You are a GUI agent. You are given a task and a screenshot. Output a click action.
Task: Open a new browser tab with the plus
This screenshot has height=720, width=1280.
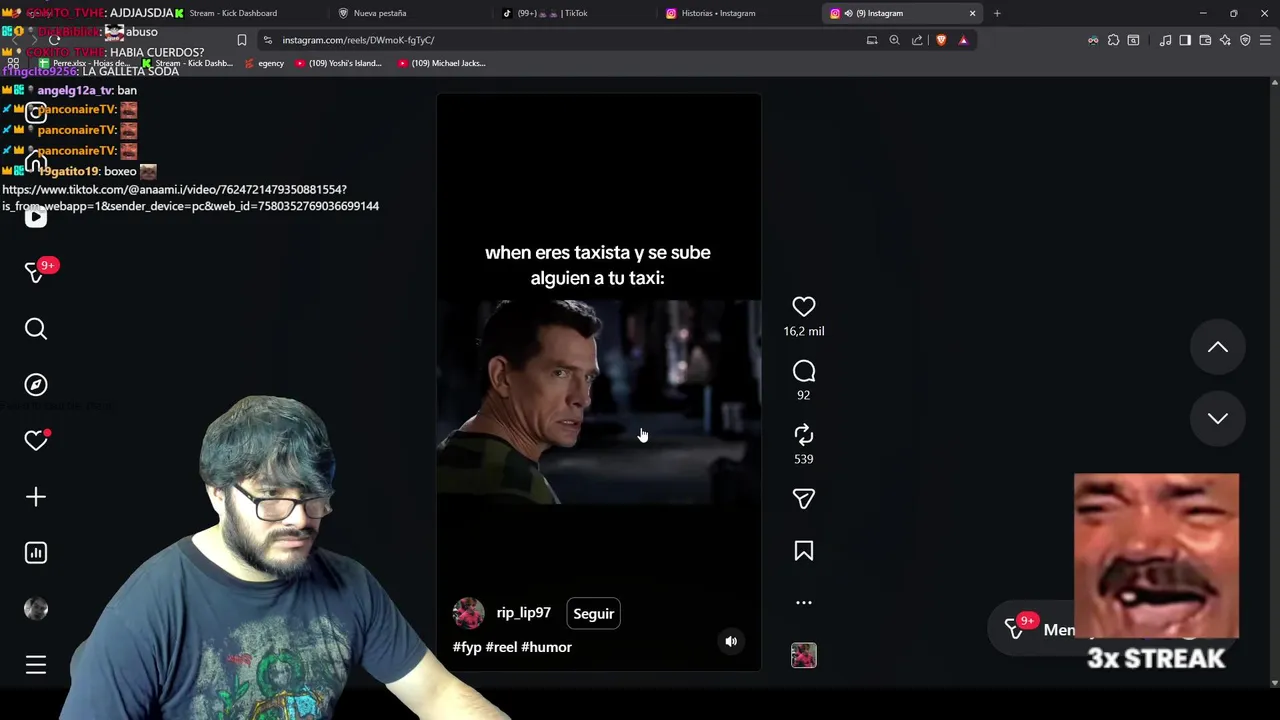point(997,13)
